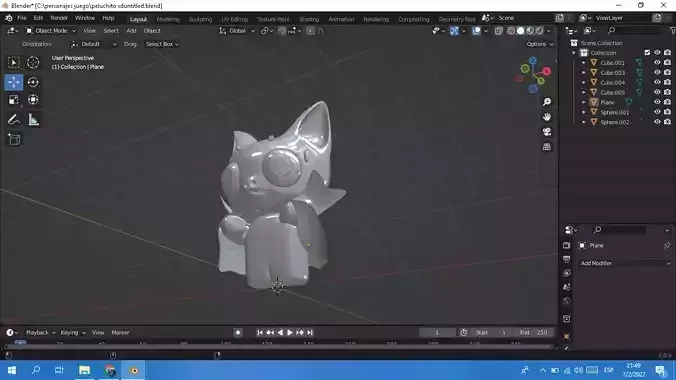This screenshot has height=380, width=676.
Task: Collapse the Collection tree item
Action: coord(574,53)
